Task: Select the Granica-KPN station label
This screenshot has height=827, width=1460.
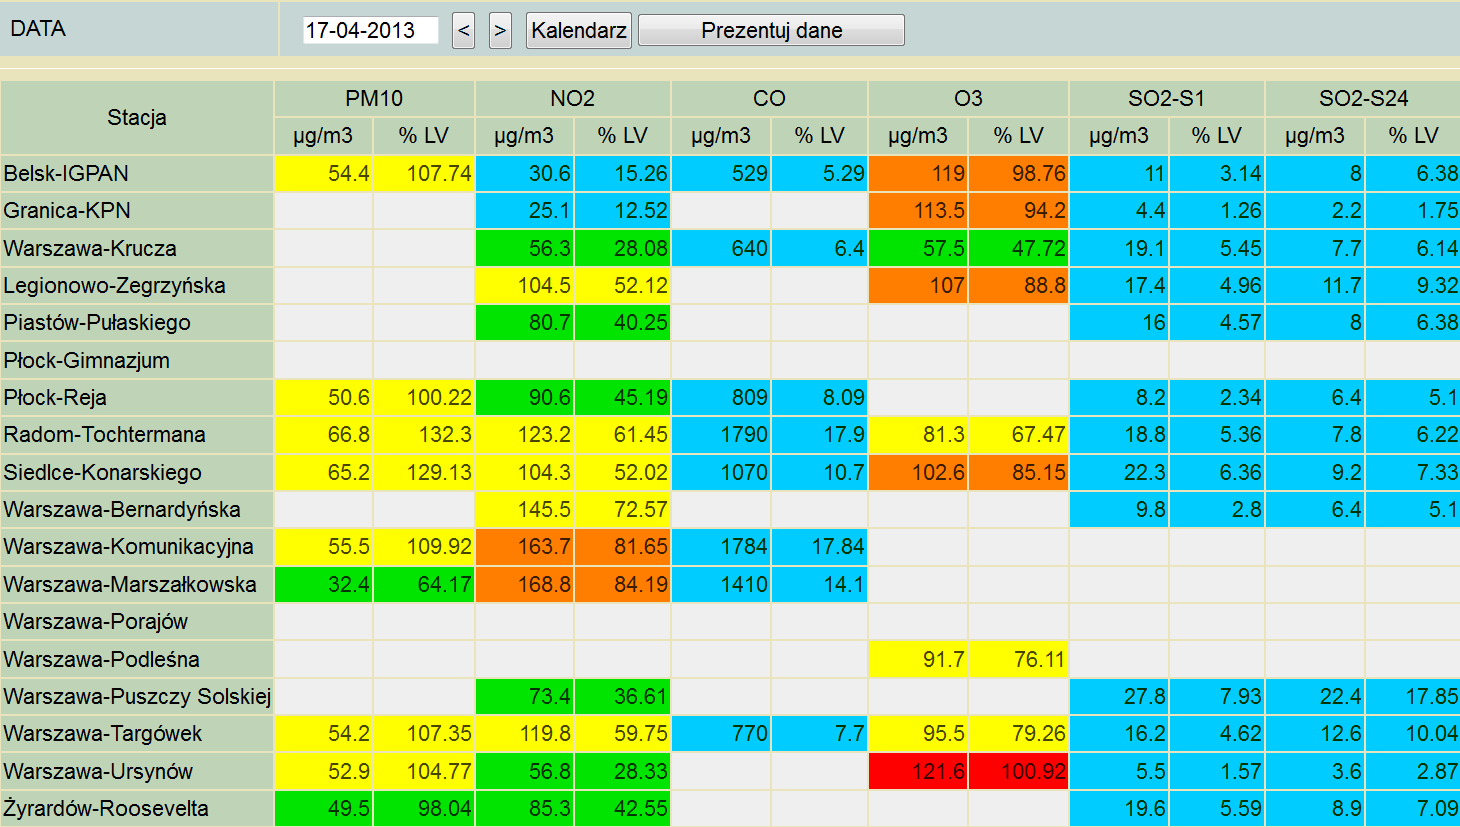Action: pyautogui.click(x=137, y=210)
